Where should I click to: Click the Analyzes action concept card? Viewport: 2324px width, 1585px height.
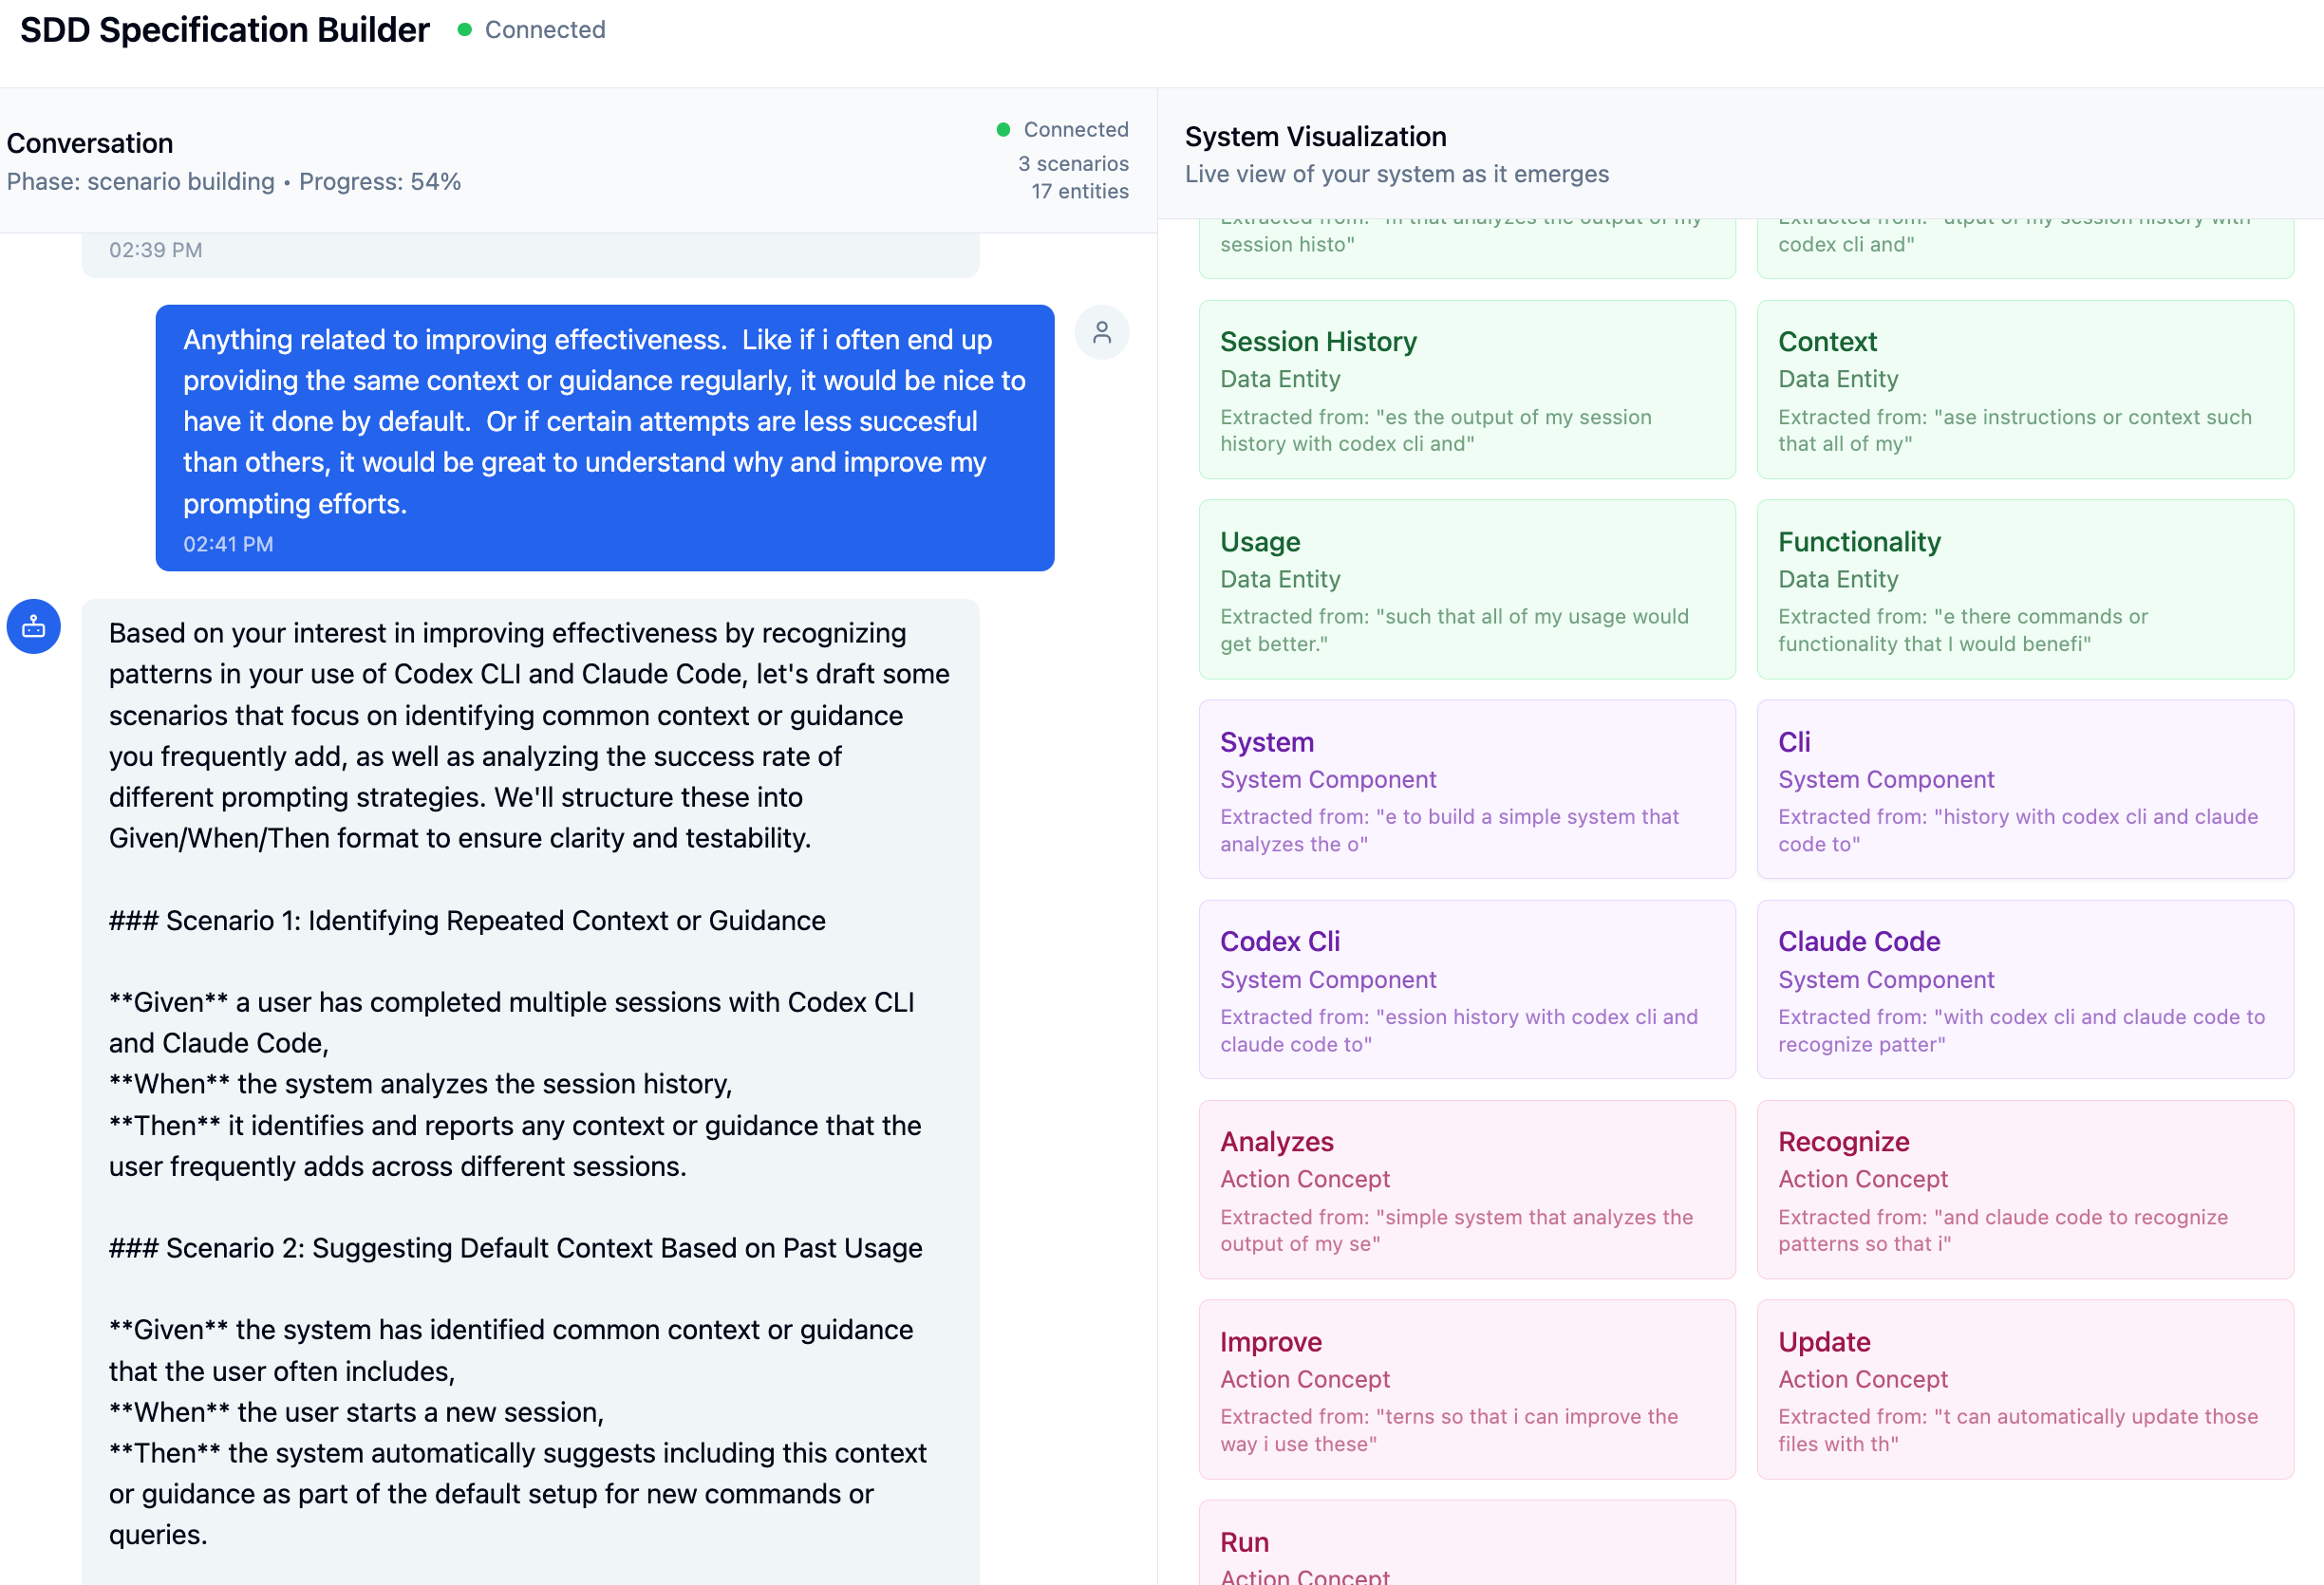coord(1466,1190)
